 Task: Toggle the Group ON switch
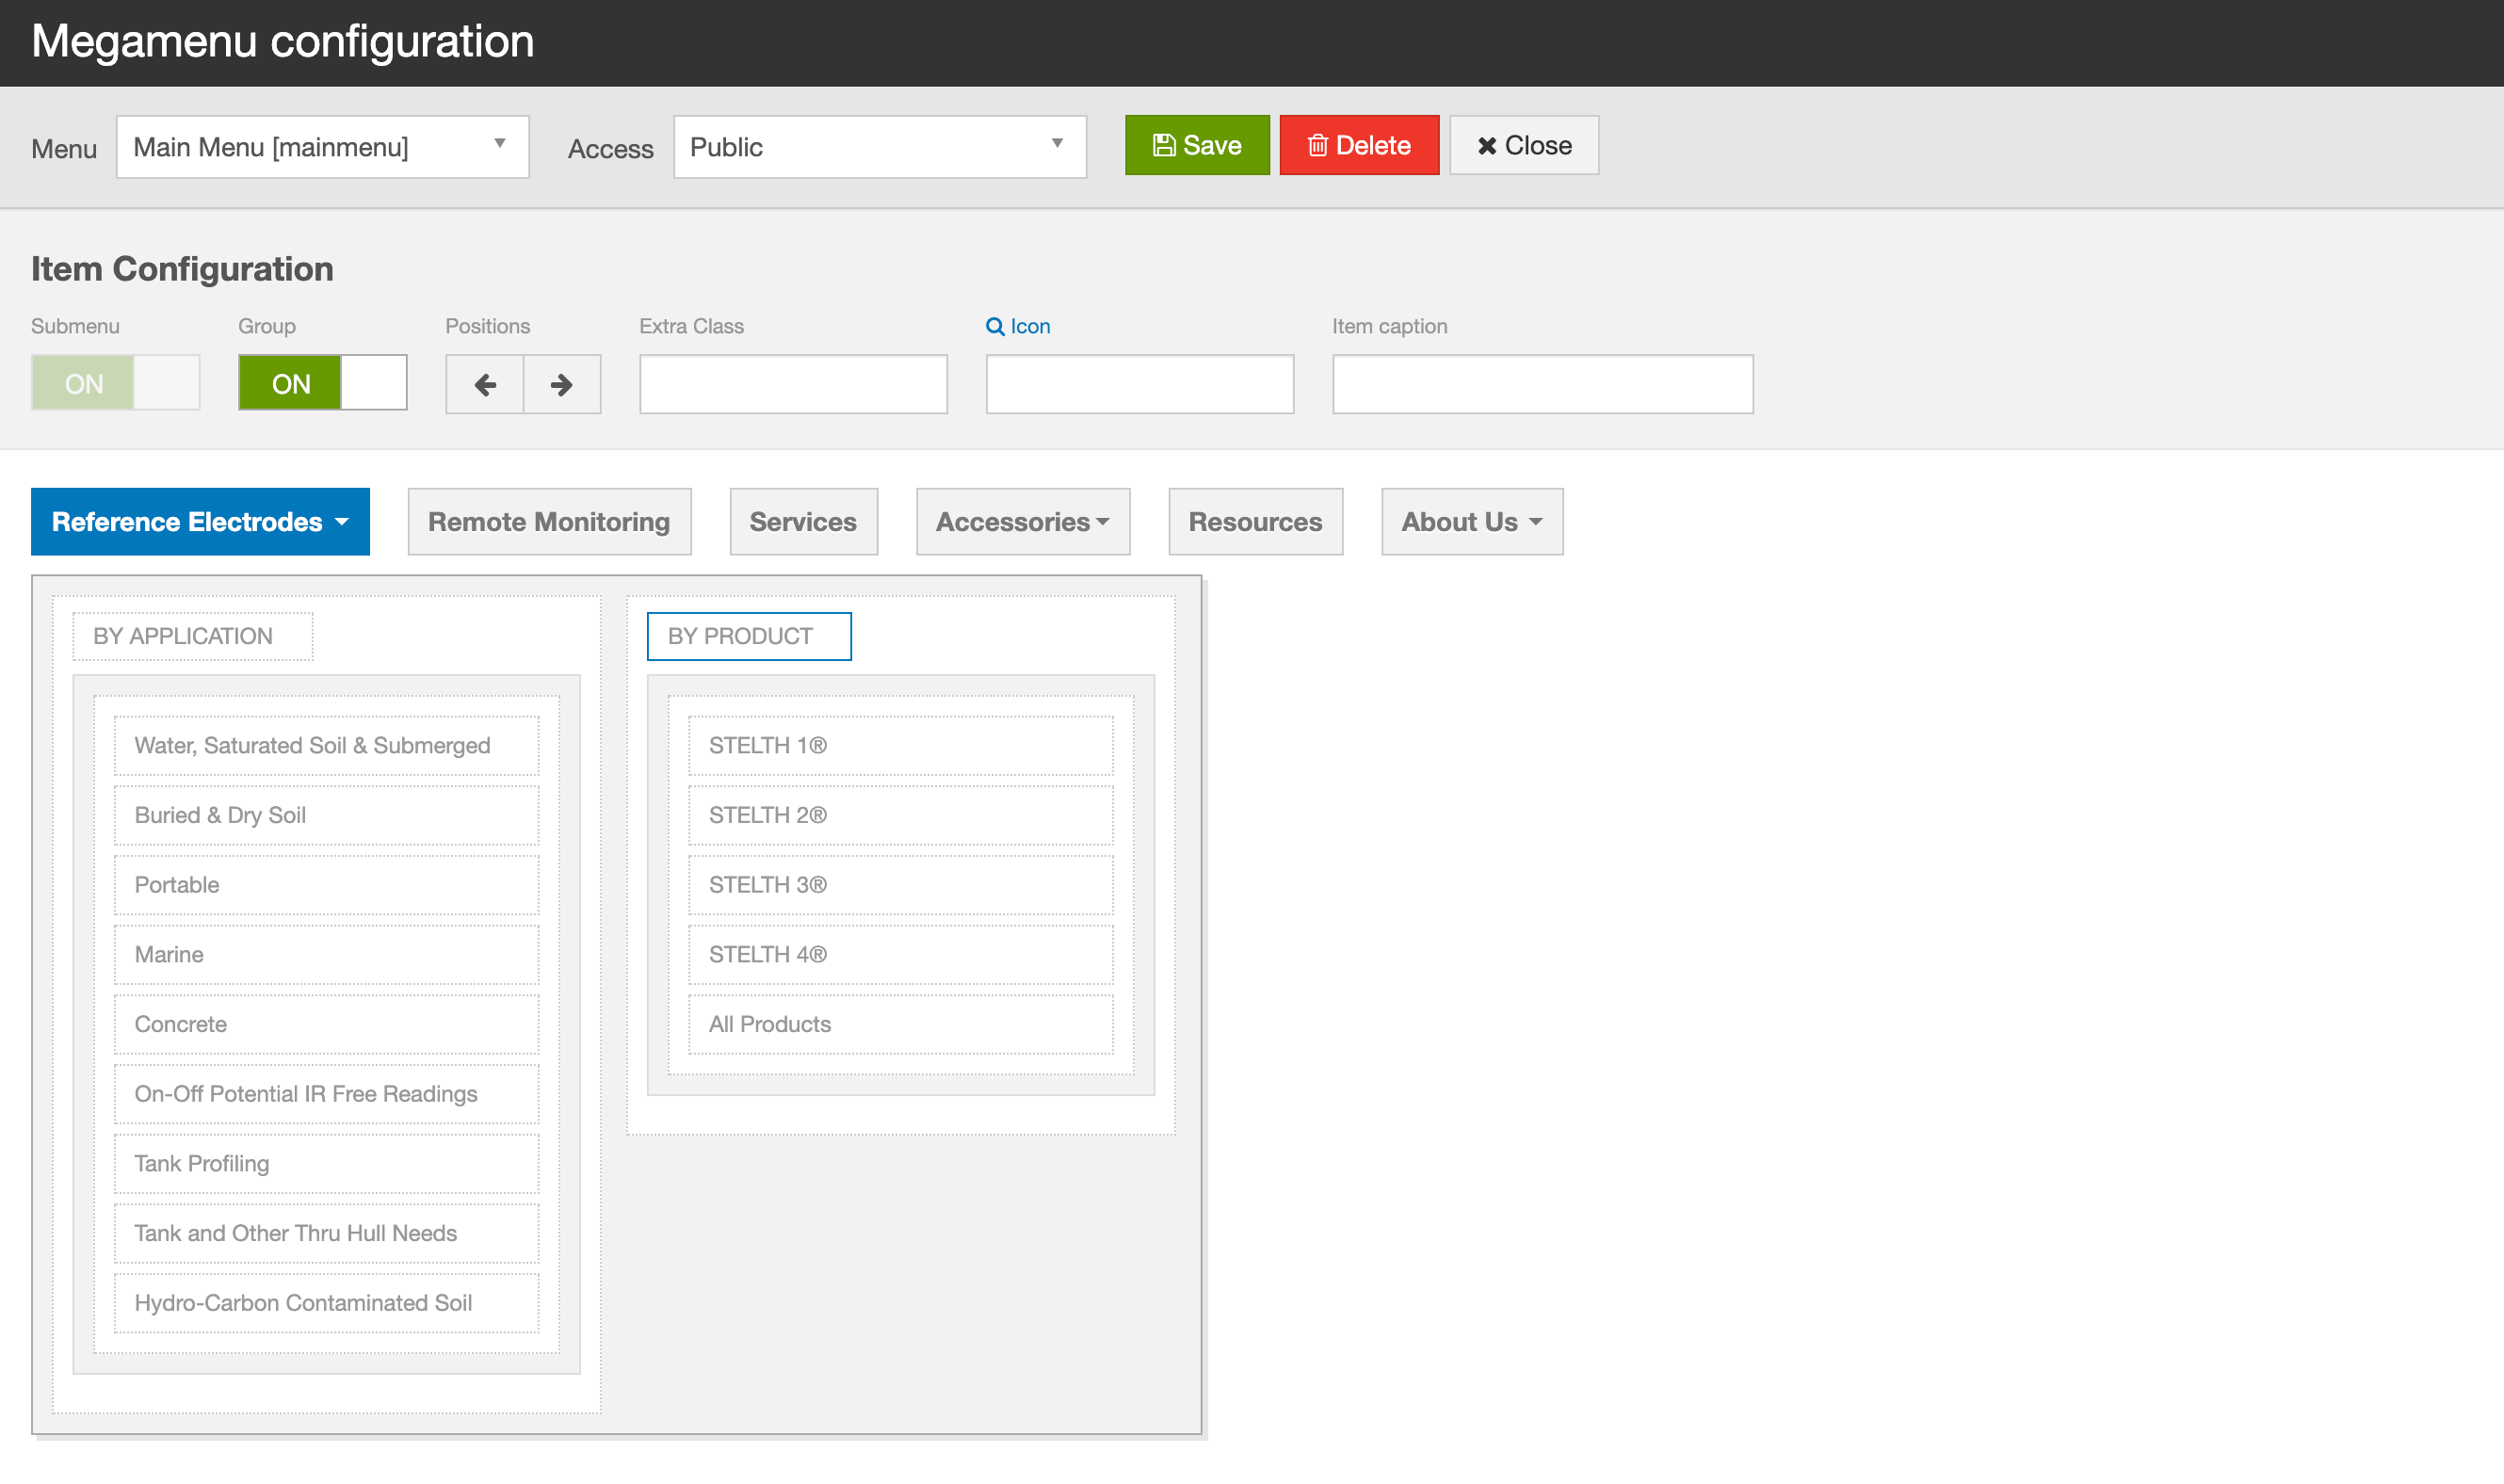322,383
